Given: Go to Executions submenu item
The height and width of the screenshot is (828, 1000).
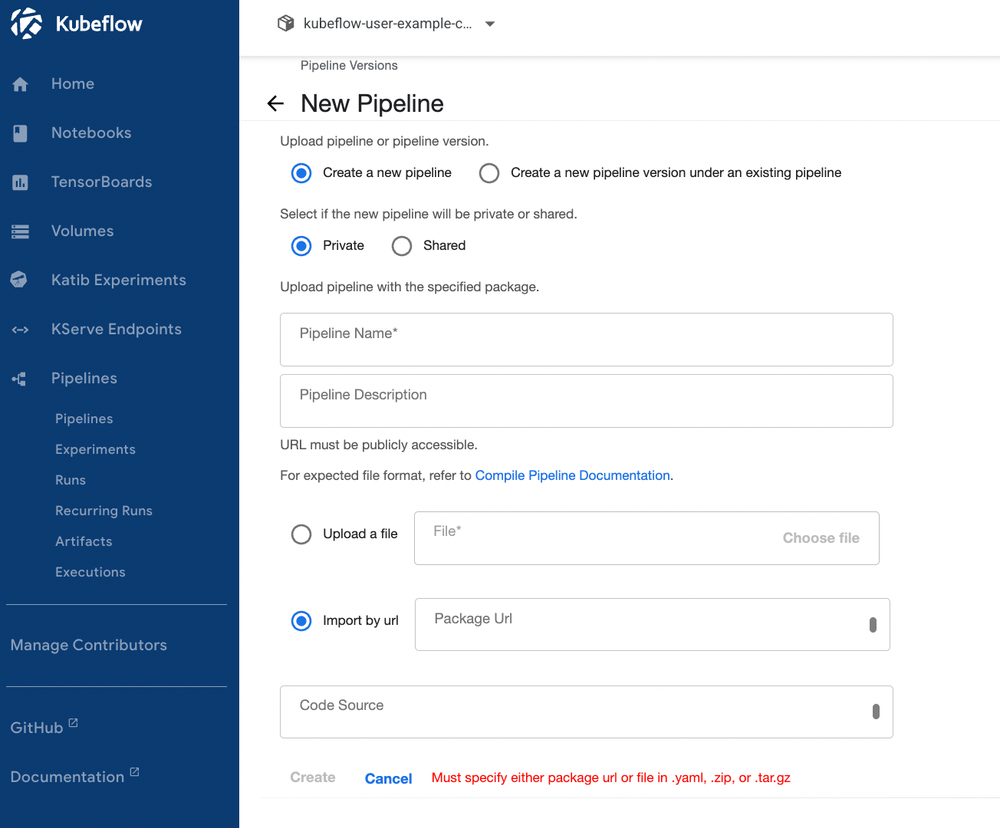Looking at the screenshot, I should click(x=90, y=572).
